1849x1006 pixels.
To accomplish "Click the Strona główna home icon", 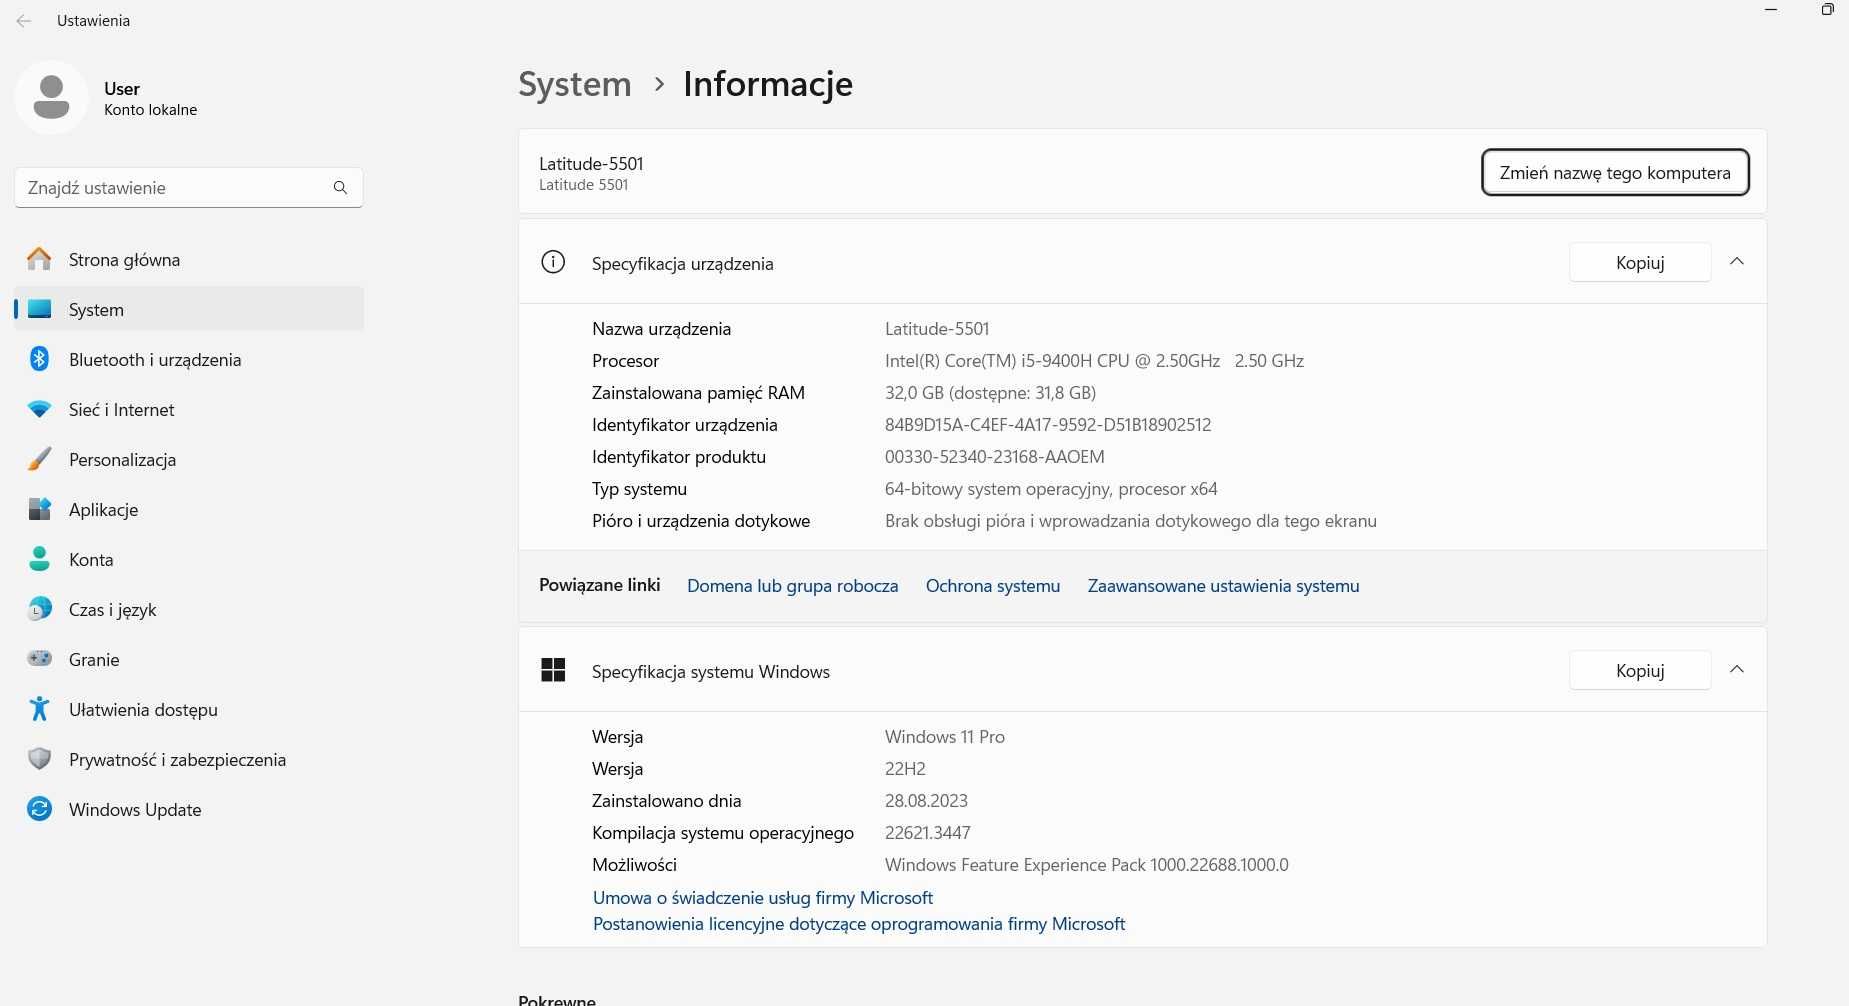I will [x=39, y=259].
